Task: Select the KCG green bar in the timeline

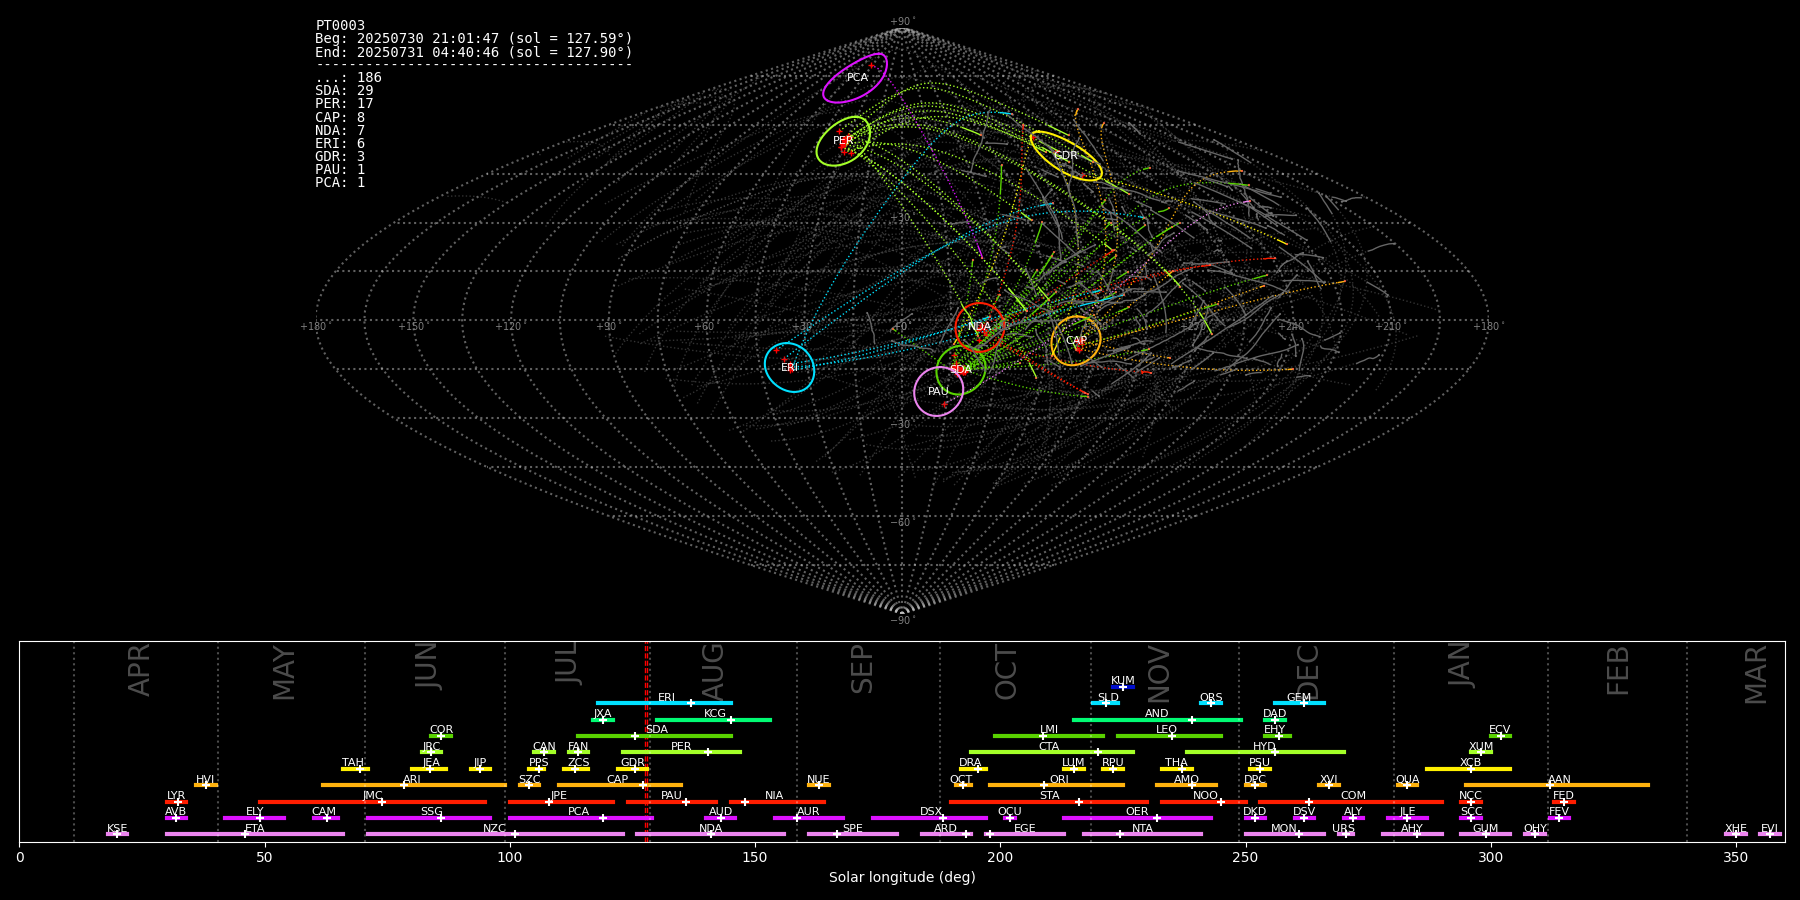Action: point(713,720)
